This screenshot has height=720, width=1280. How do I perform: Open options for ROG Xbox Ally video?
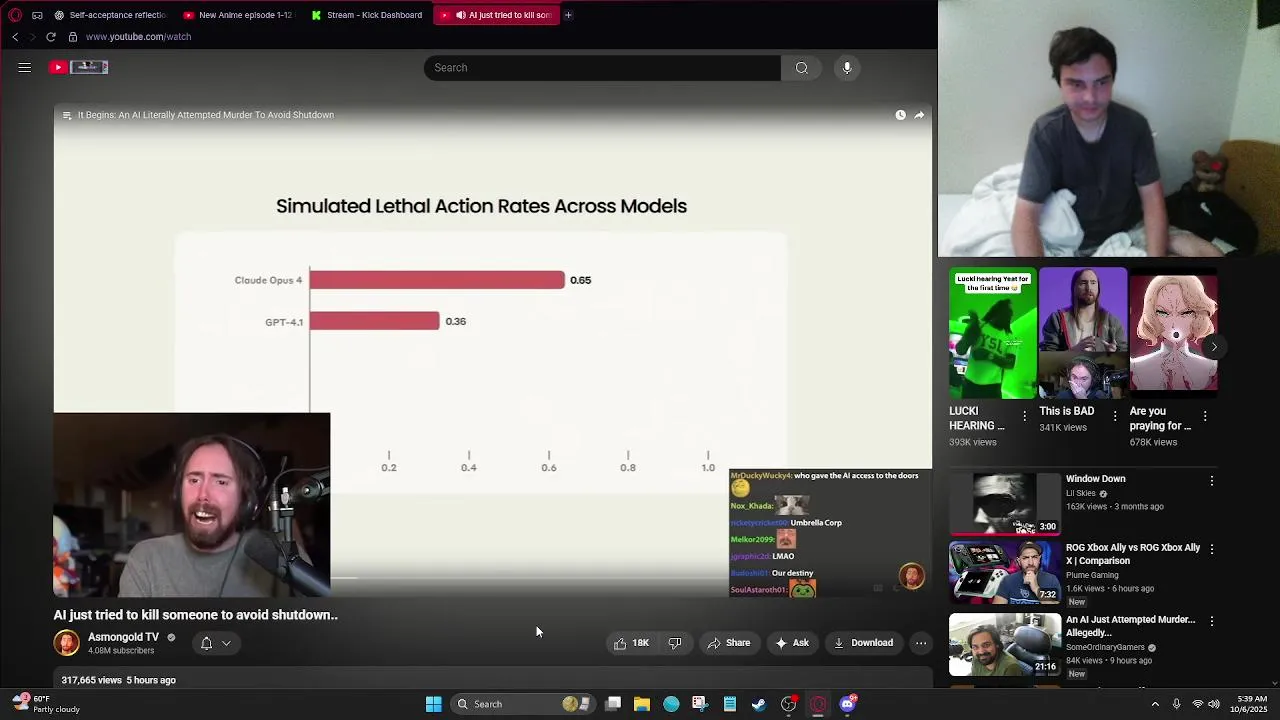pos(1211,550)
